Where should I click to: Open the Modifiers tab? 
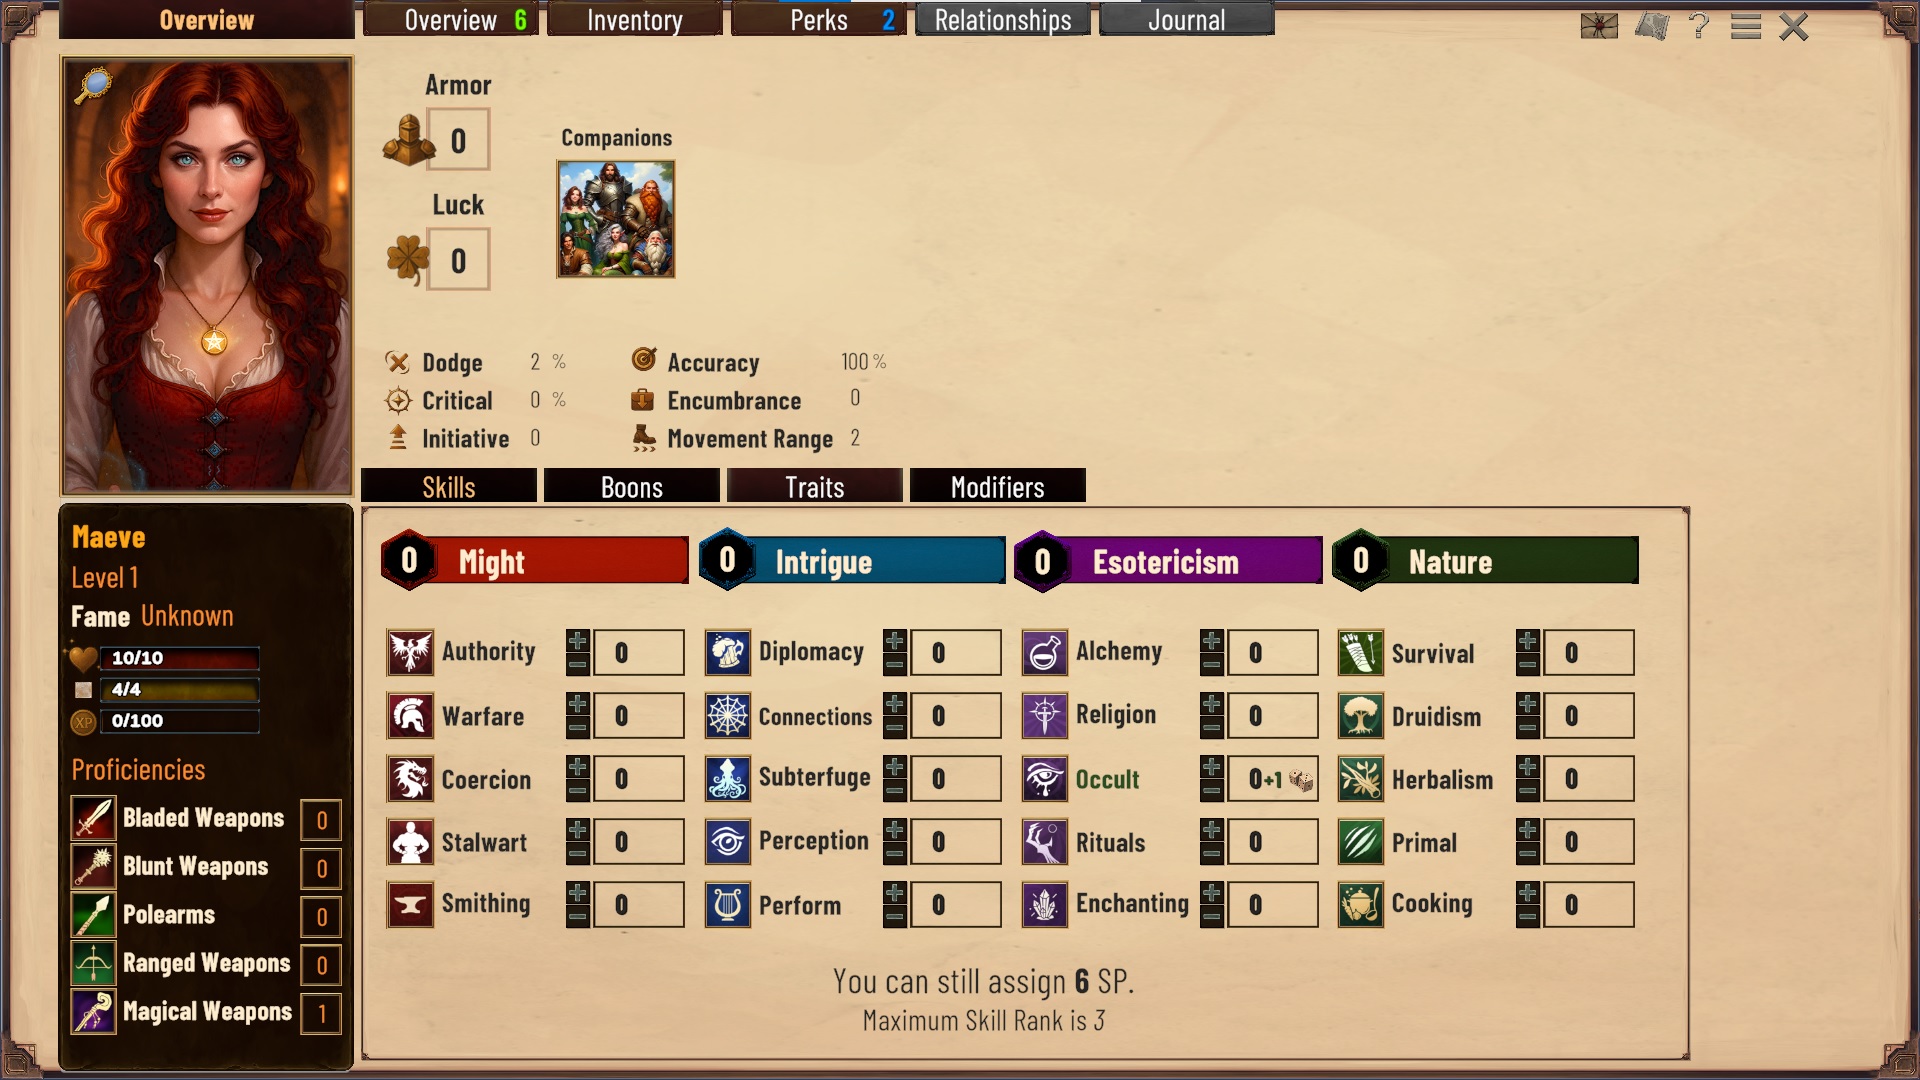coord(998,487)
